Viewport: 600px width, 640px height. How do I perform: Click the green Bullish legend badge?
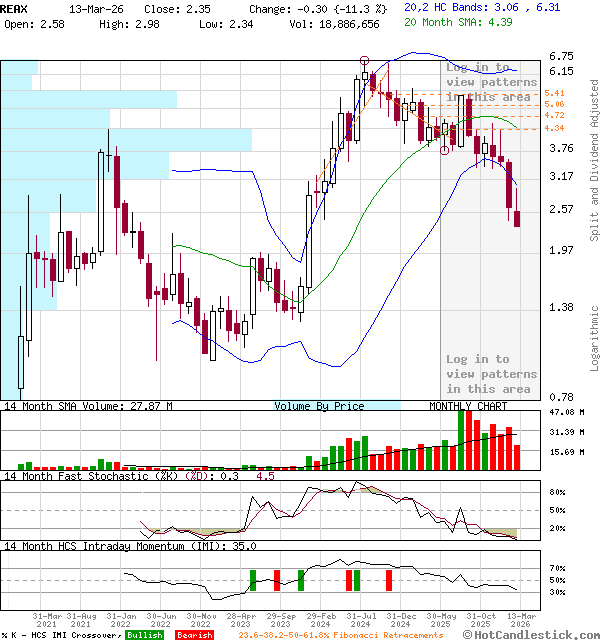144,635
